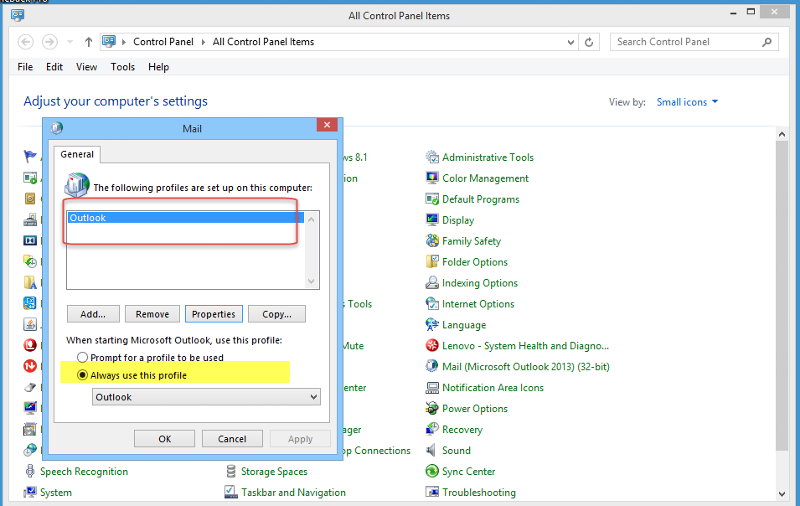Click profile list scroll down arrow
800x506 pixels.
click(311, 282)
